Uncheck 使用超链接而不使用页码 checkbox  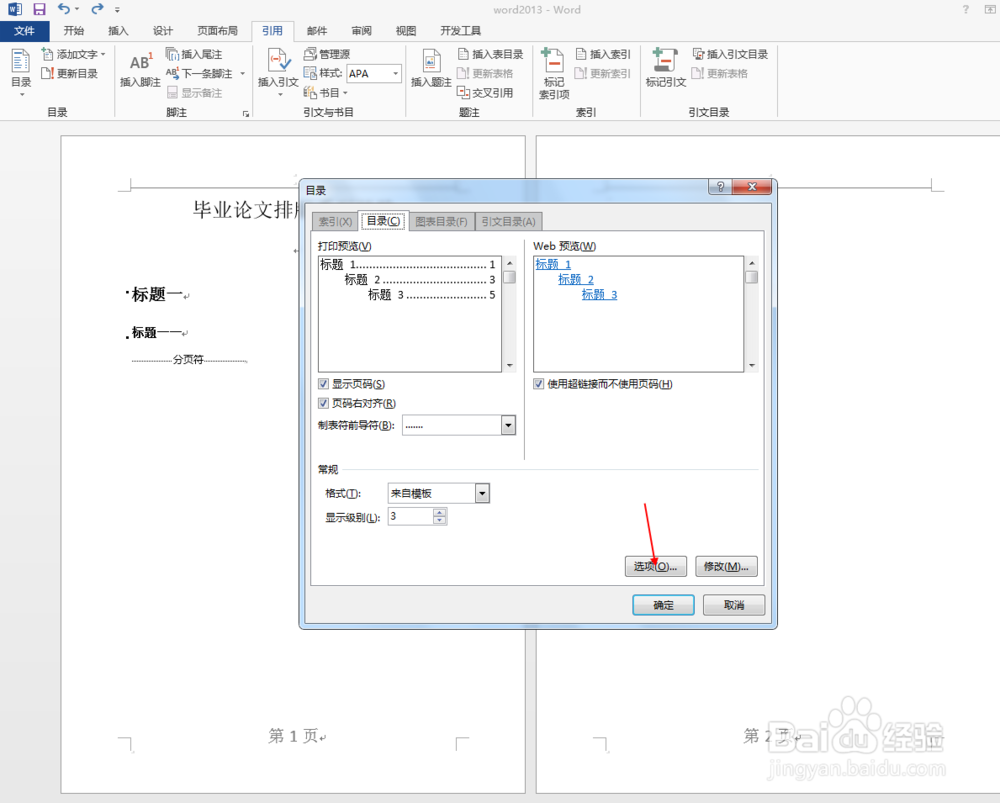point(538,384)
